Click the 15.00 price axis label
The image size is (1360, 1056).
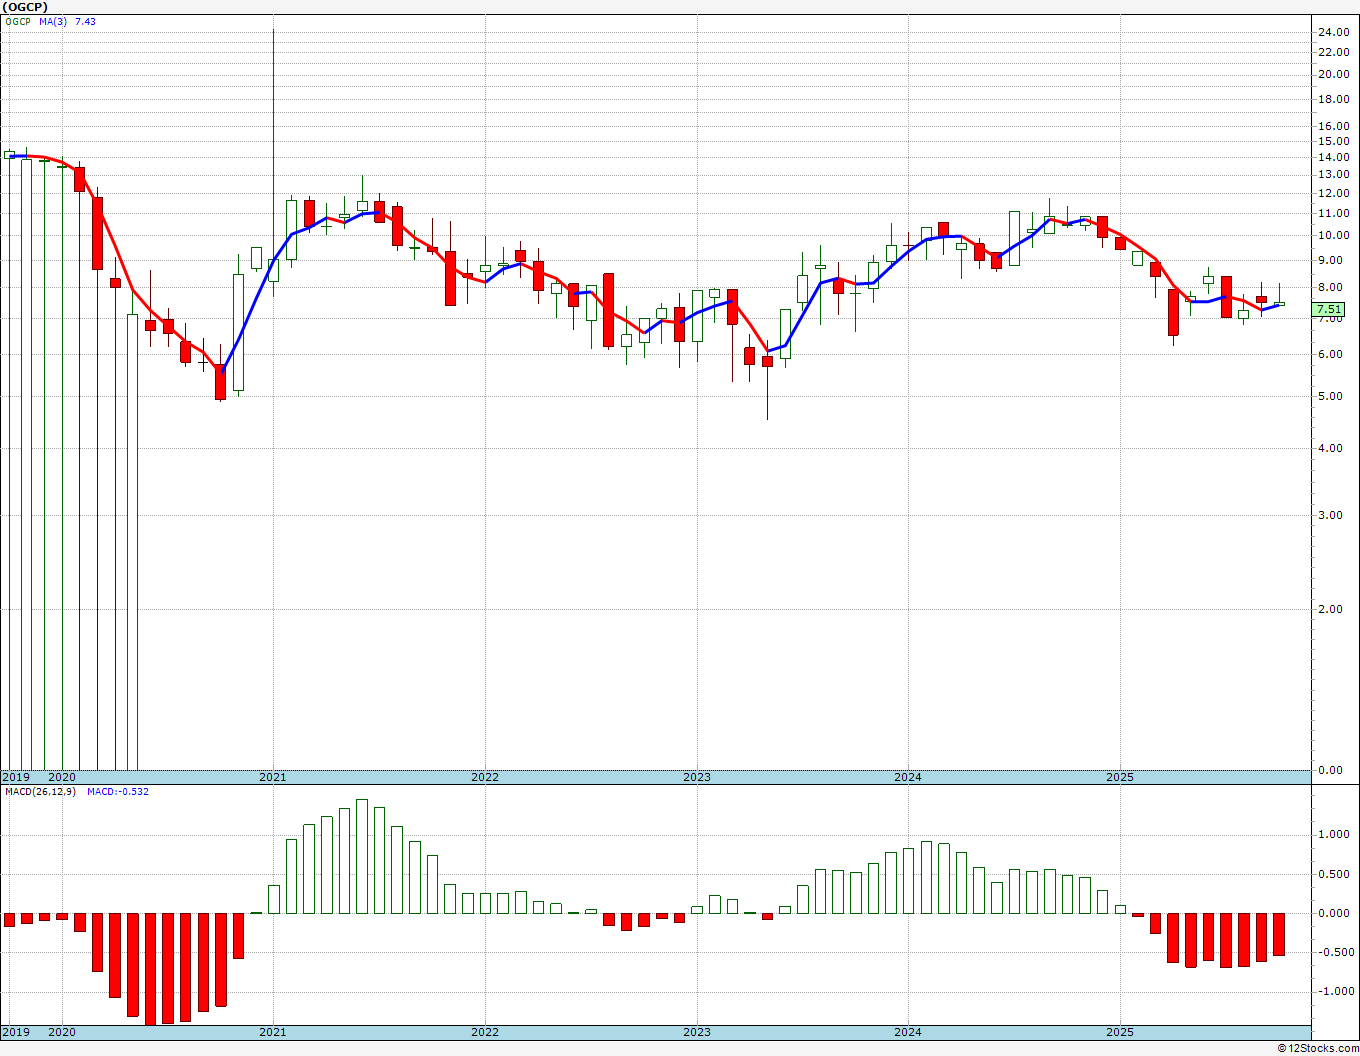(1333, 141)
